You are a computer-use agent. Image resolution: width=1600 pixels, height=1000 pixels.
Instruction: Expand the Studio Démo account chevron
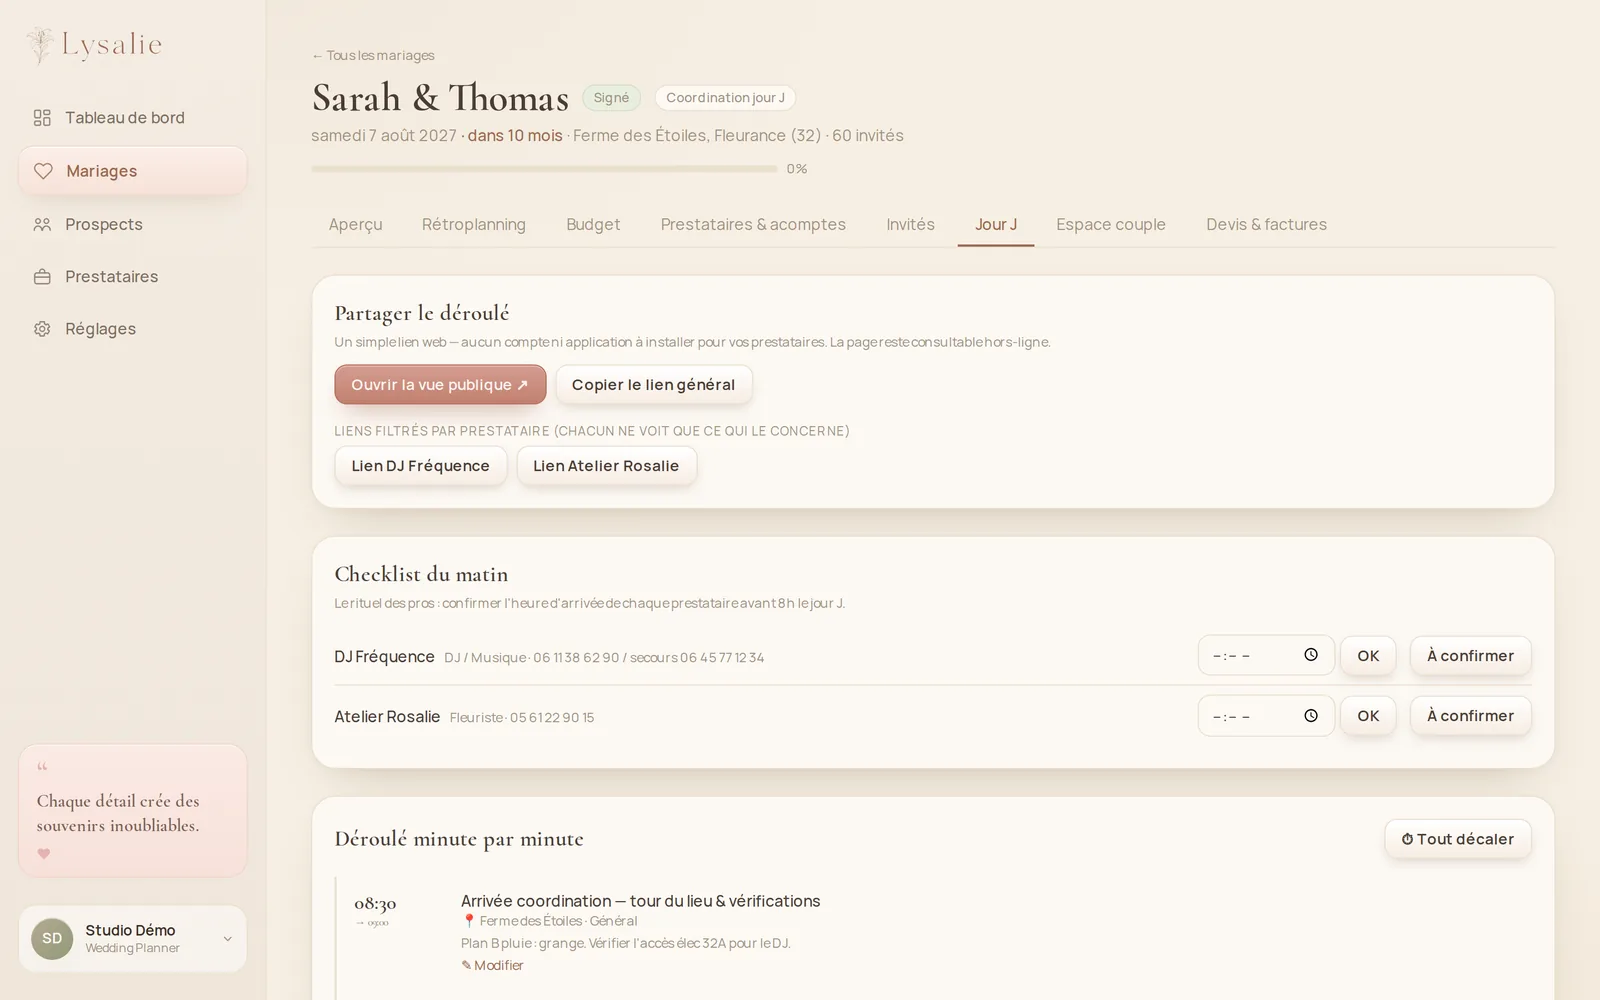click(227, 939)
